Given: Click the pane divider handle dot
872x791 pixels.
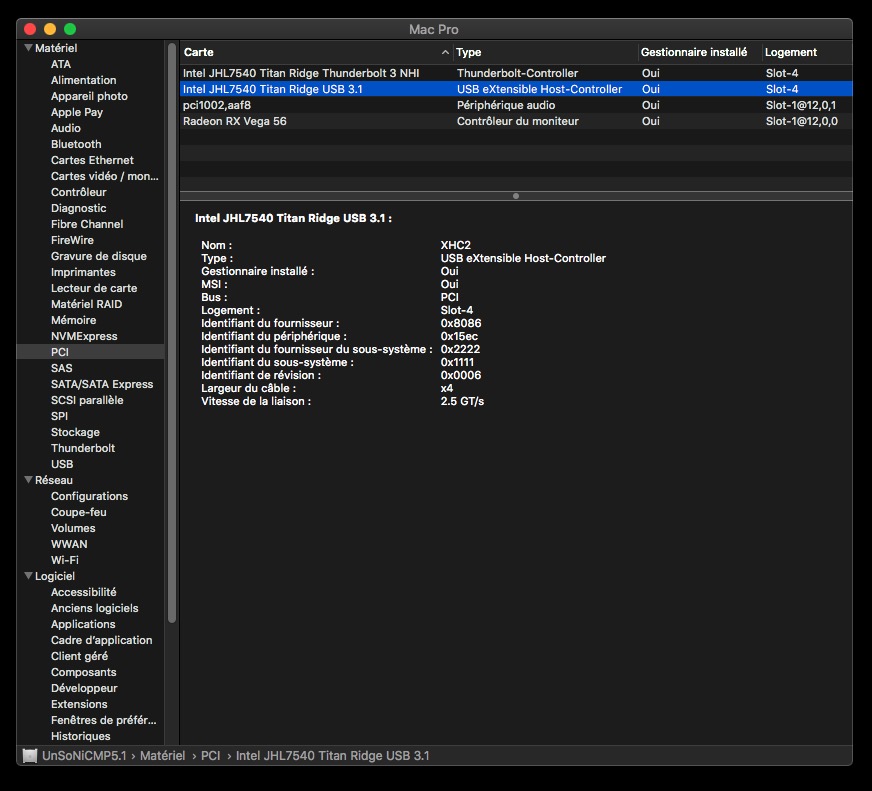Looking at the screenshot, I should click(x=516, y=196).
